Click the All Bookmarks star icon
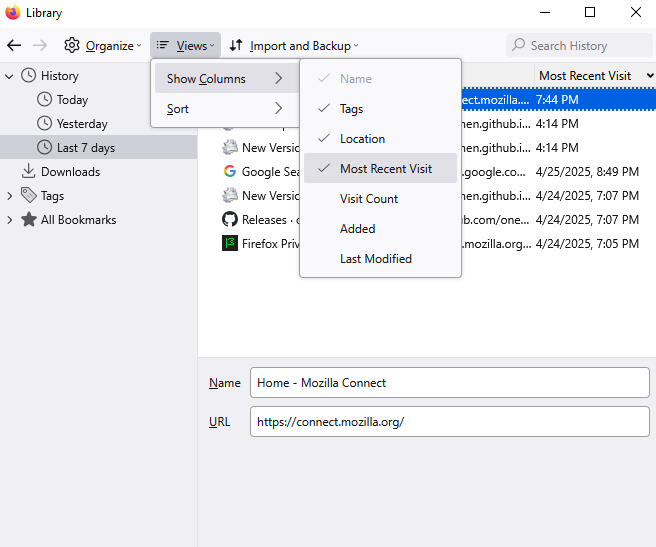Screen dimensions: 656x547 [x=28, y=220]
